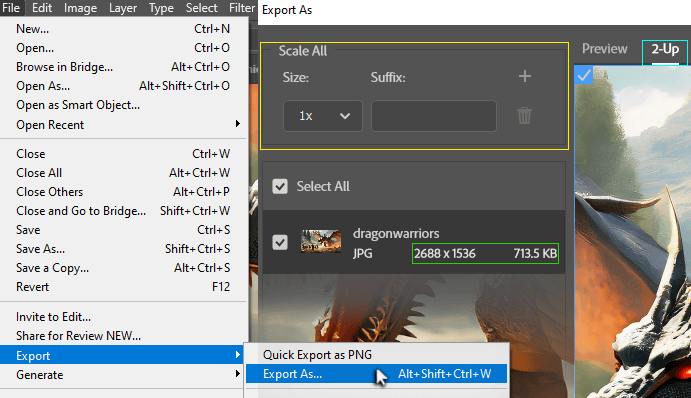
Task: Open the File menu
Action: click(x=11, y=8)
